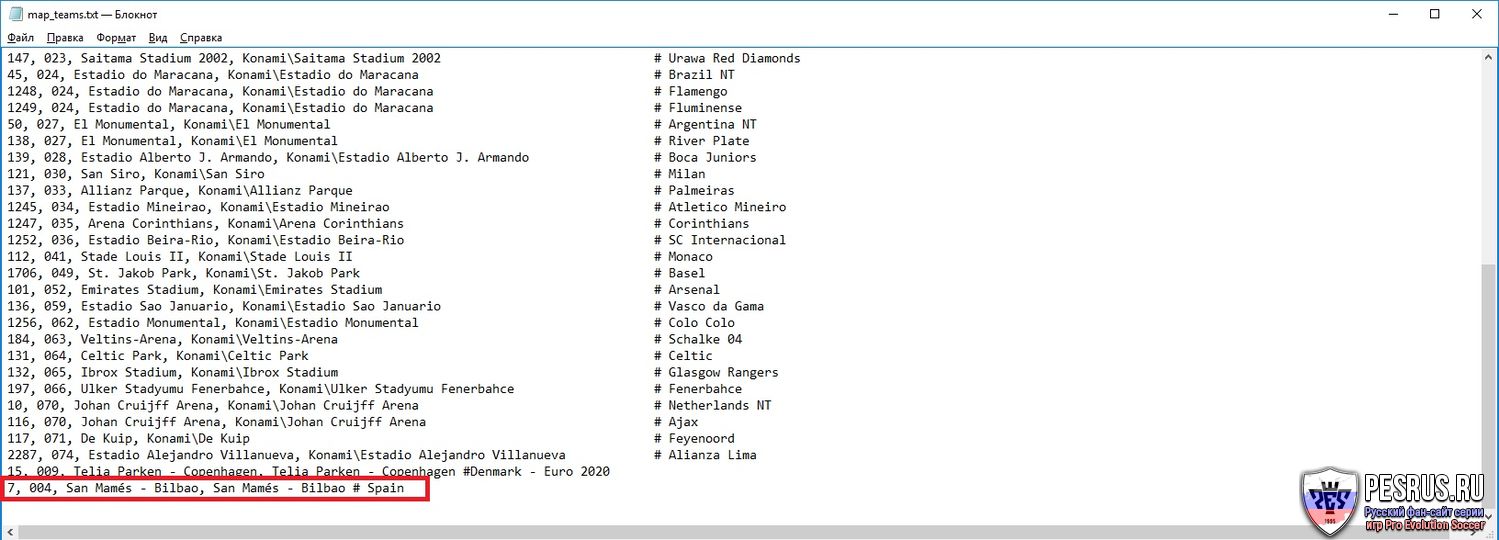Click the comment '# Colo Colo'
The height and width of the screenshot is (540, 1499).
click(x=694, y=322)
